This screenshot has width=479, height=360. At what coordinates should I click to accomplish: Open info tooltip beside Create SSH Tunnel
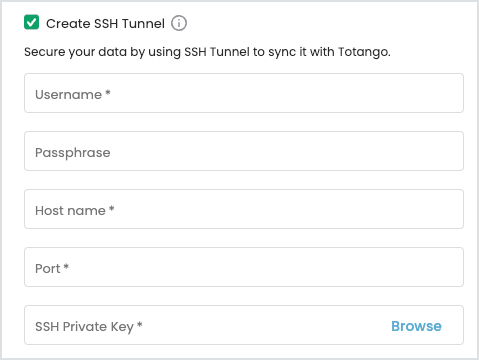click(179, 23)
